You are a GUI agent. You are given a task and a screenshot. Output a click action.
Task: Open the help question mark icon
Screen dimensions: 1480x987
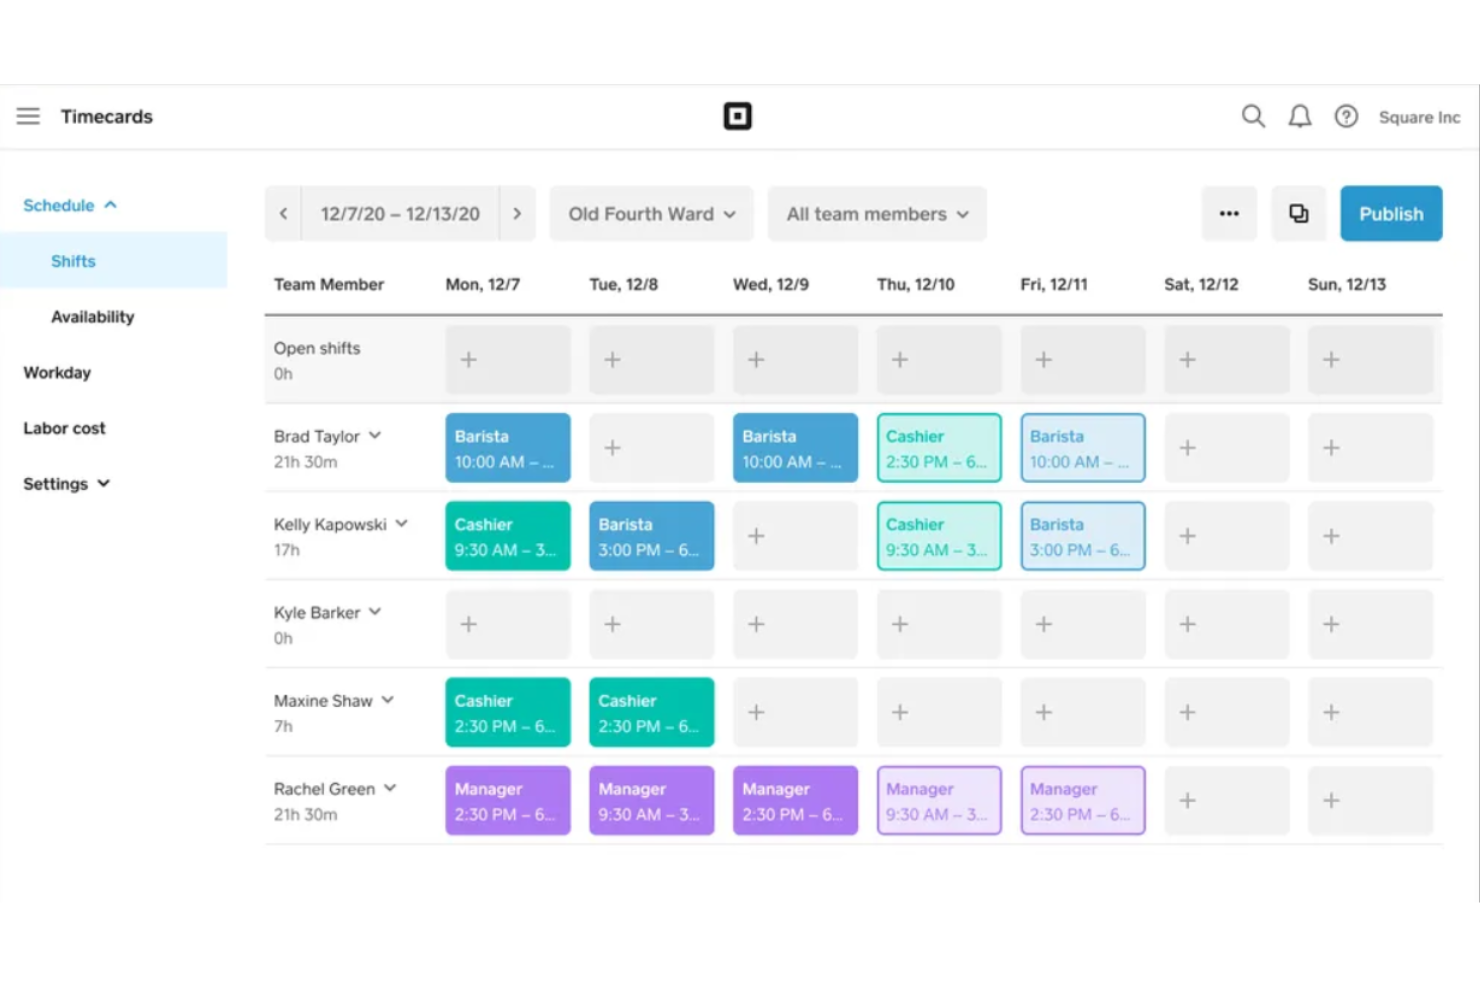[x=1346, y=116]
